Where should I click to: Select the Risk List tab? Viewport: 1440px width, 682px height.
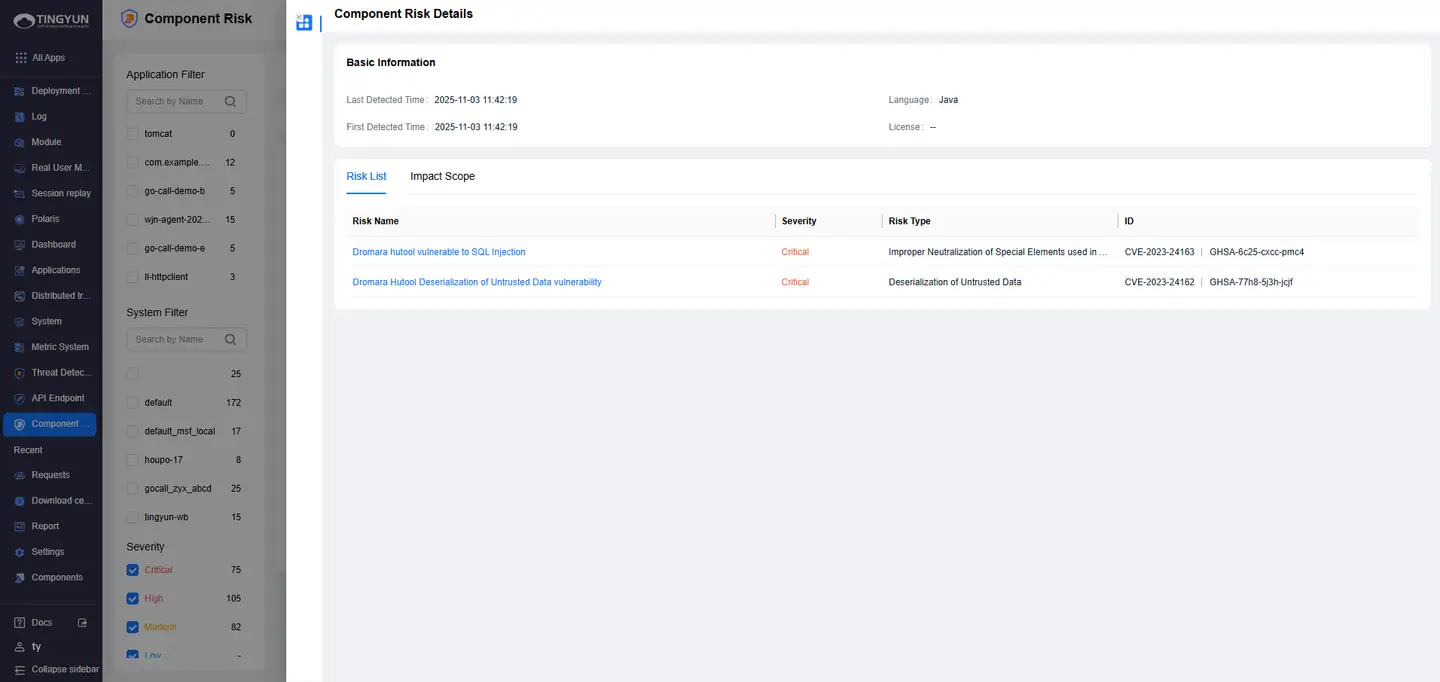point(366,177)
